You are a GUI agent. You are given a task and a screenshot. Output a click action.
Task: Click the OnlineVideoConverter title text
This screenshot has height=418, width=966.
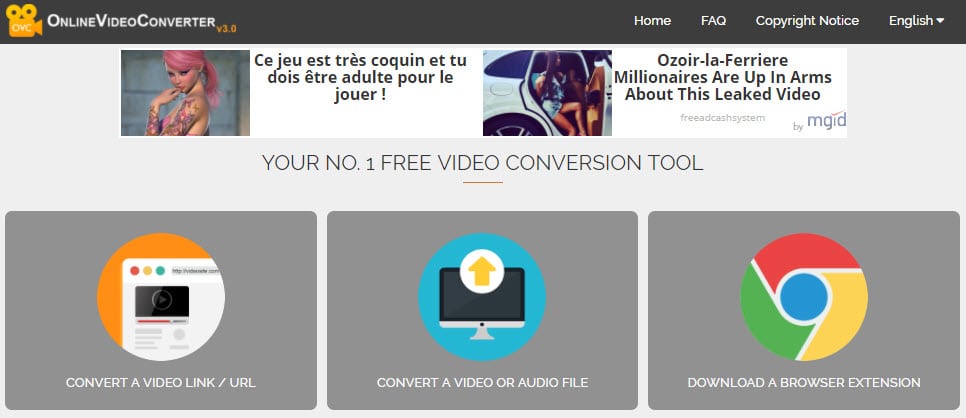coord(131,21)
